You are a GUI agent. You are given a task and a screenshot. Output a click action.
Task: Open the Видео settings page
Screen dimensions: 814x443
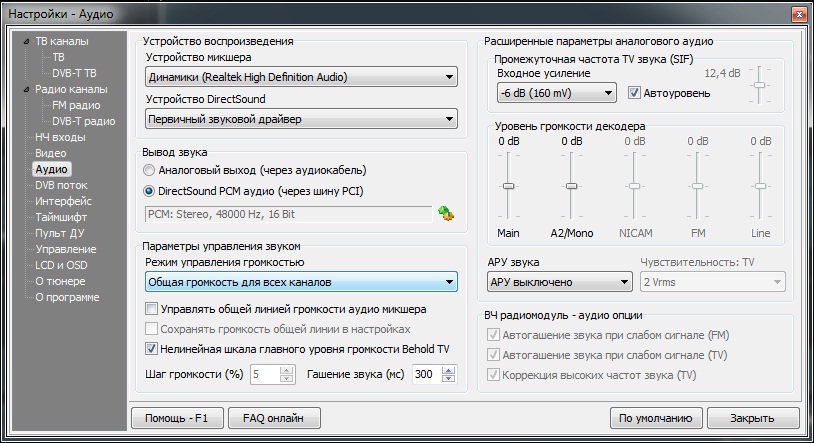point(51,153)
